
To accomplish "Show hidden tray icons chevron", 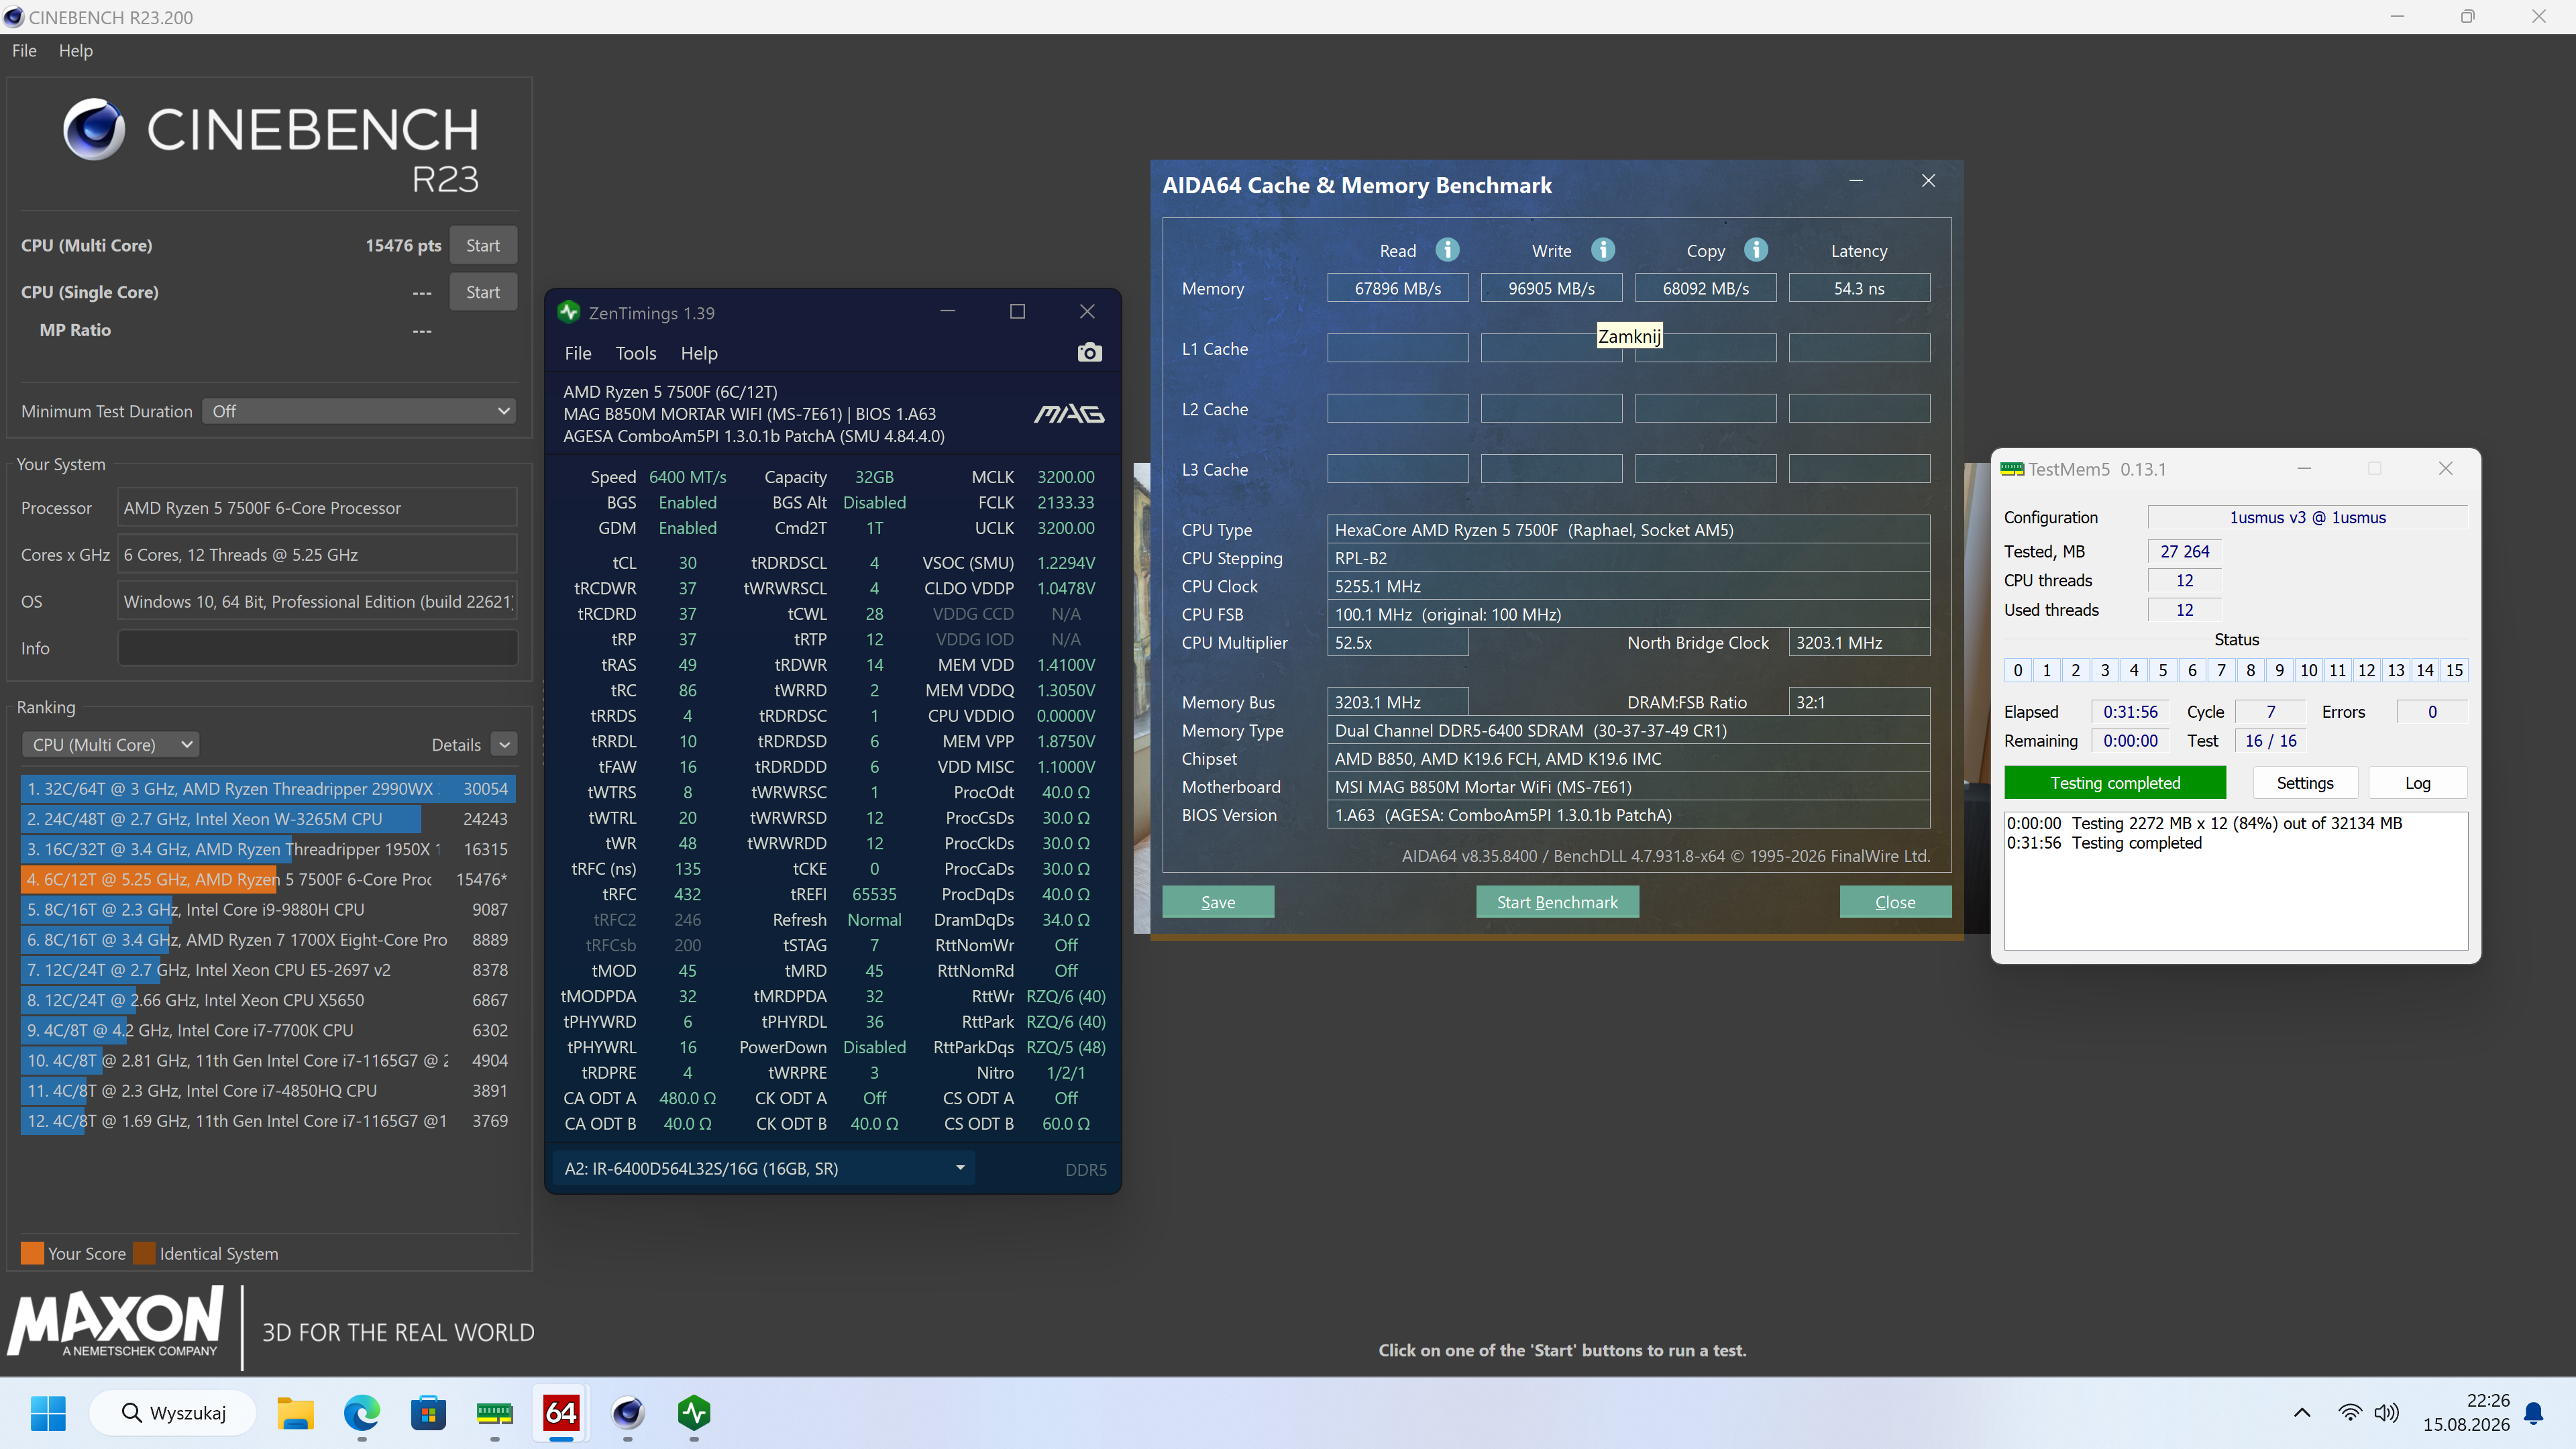I will pyautogui.click(x=2302, y=1412).
